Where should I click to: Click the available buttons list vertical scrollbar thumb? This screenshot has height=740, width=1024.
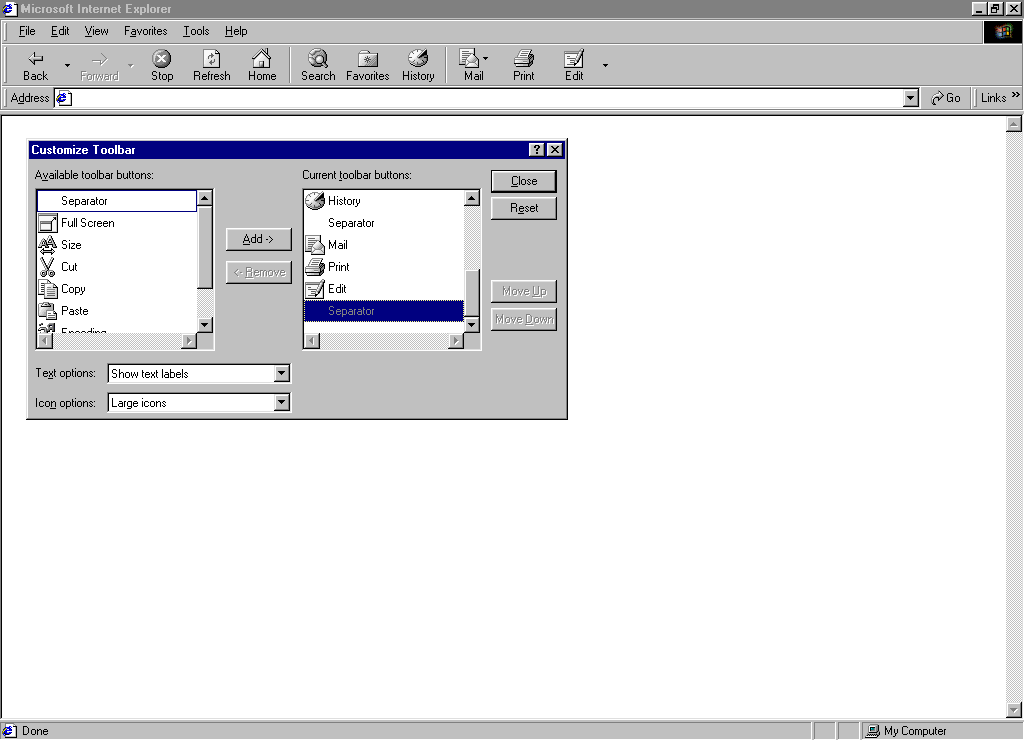click(204, 247)
